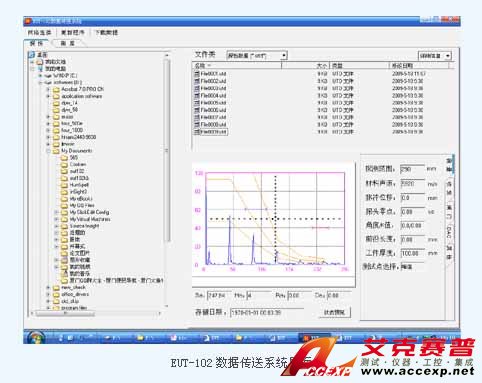482x383 pixels.
Task: Collapse the My Documents tree node
Action: (48, 151)
